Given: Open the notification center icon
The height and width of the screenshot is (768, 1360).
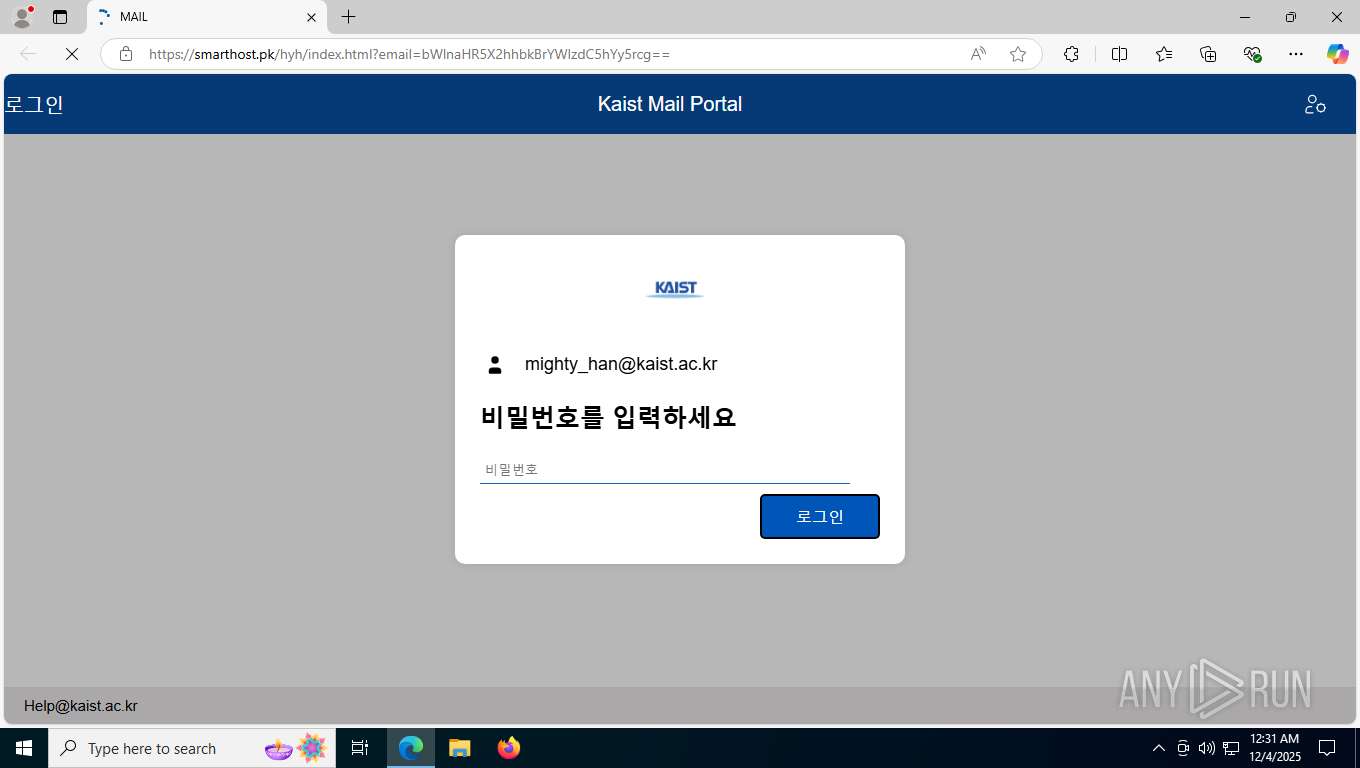Looking at the screenshot, I should (1327, 748).
